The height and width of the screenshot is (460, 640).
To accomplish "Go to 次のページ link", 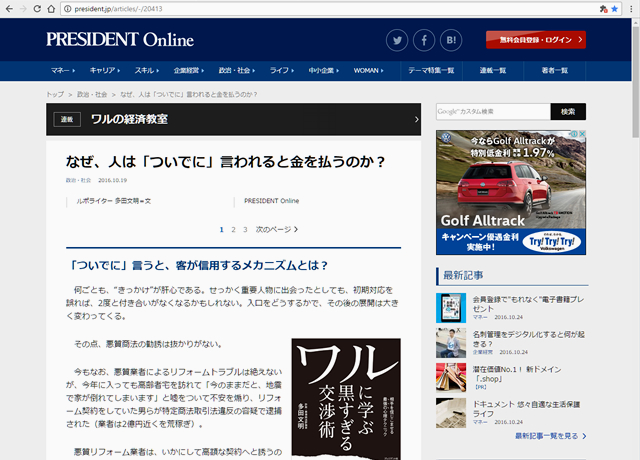I will [276, 229].
